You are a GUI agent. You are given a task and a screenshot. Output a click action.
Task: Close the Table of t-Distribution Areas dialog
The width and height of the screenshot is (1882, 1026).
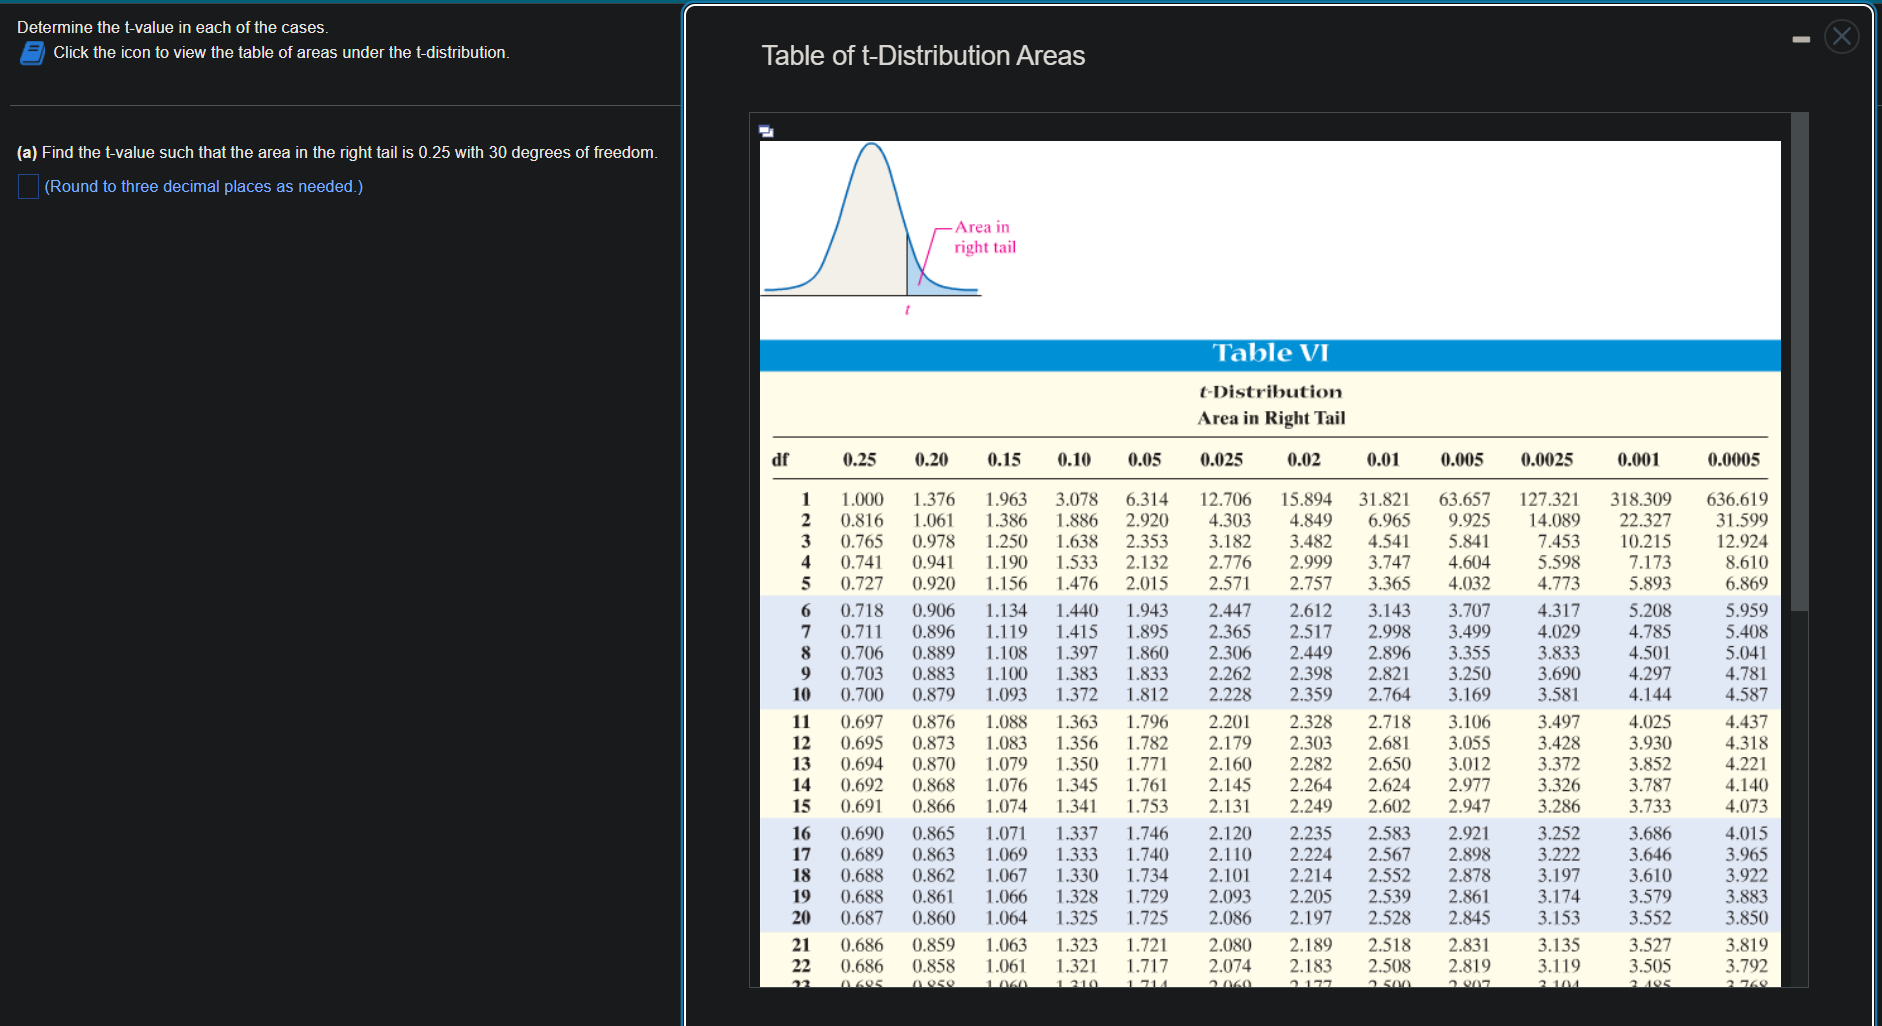[1842, 36]
